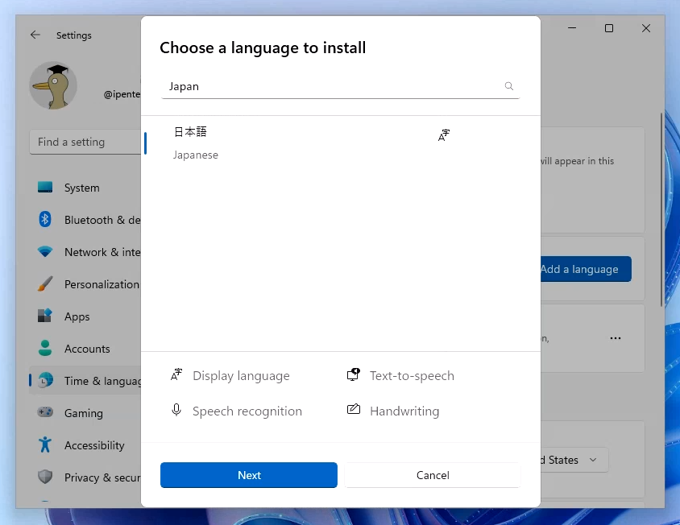The width and height of the screenshot is (680, 525).
Task: Minimize the Settings window
Action: 572,28
